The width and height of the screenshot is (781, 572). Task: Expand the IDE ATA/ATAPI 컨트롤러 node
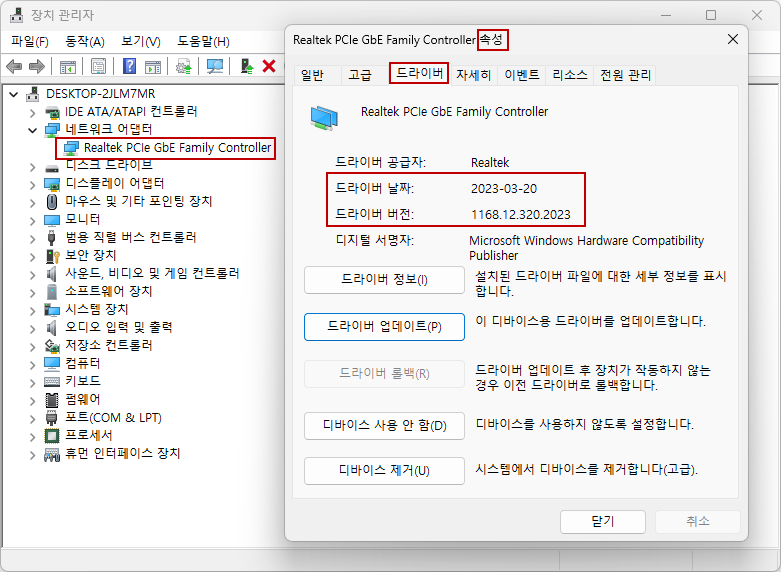(x=32, y=113)
